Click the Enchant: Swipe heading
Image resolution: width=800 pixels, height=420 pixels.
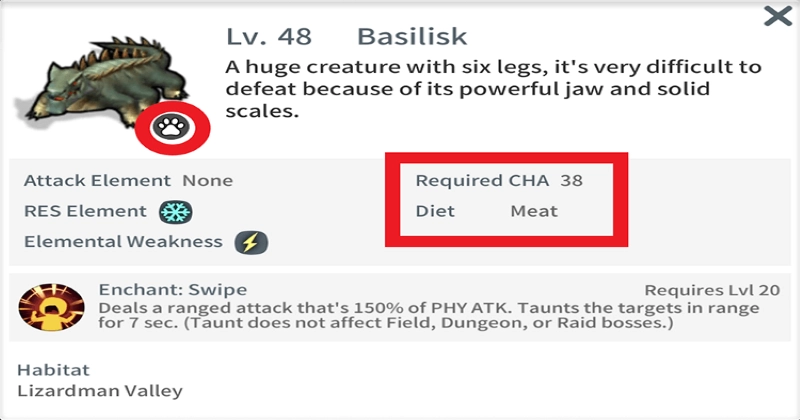tap(172, 290)
